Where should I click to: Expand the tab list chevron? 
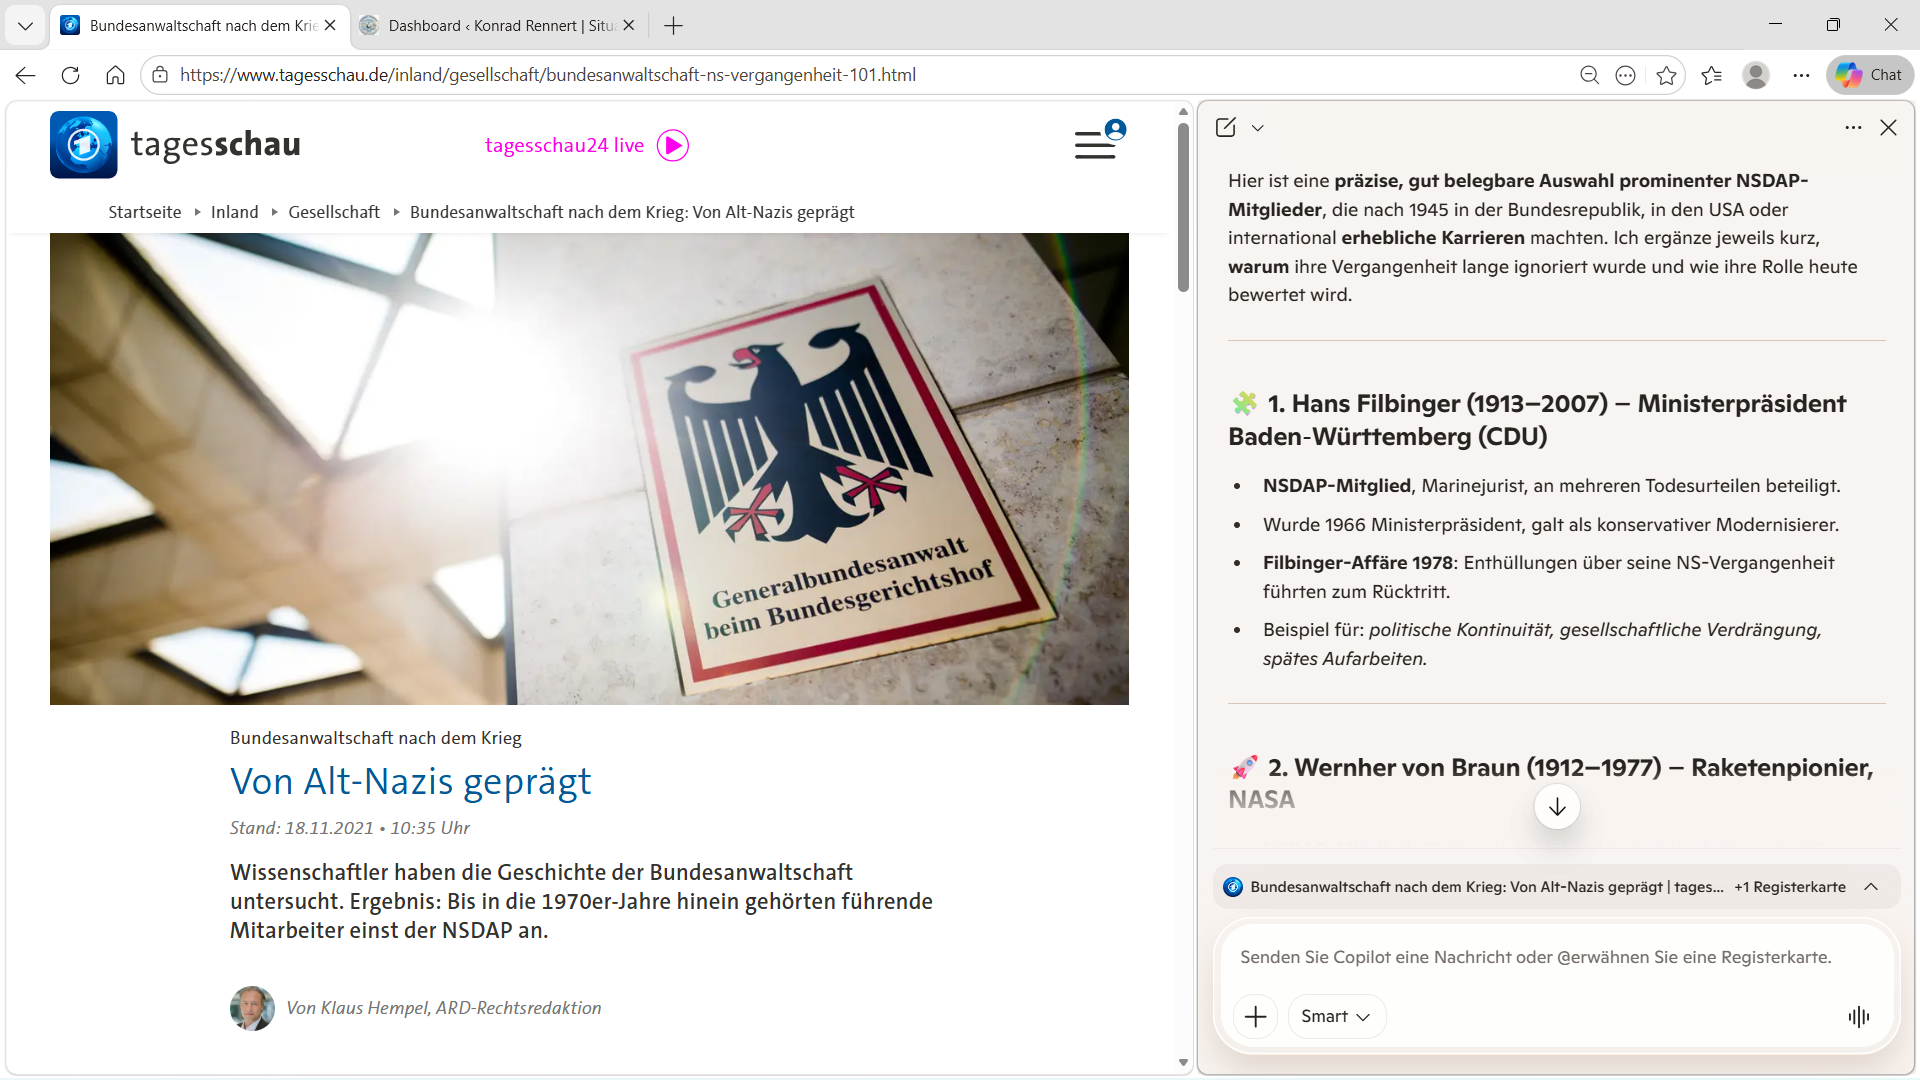26,26
